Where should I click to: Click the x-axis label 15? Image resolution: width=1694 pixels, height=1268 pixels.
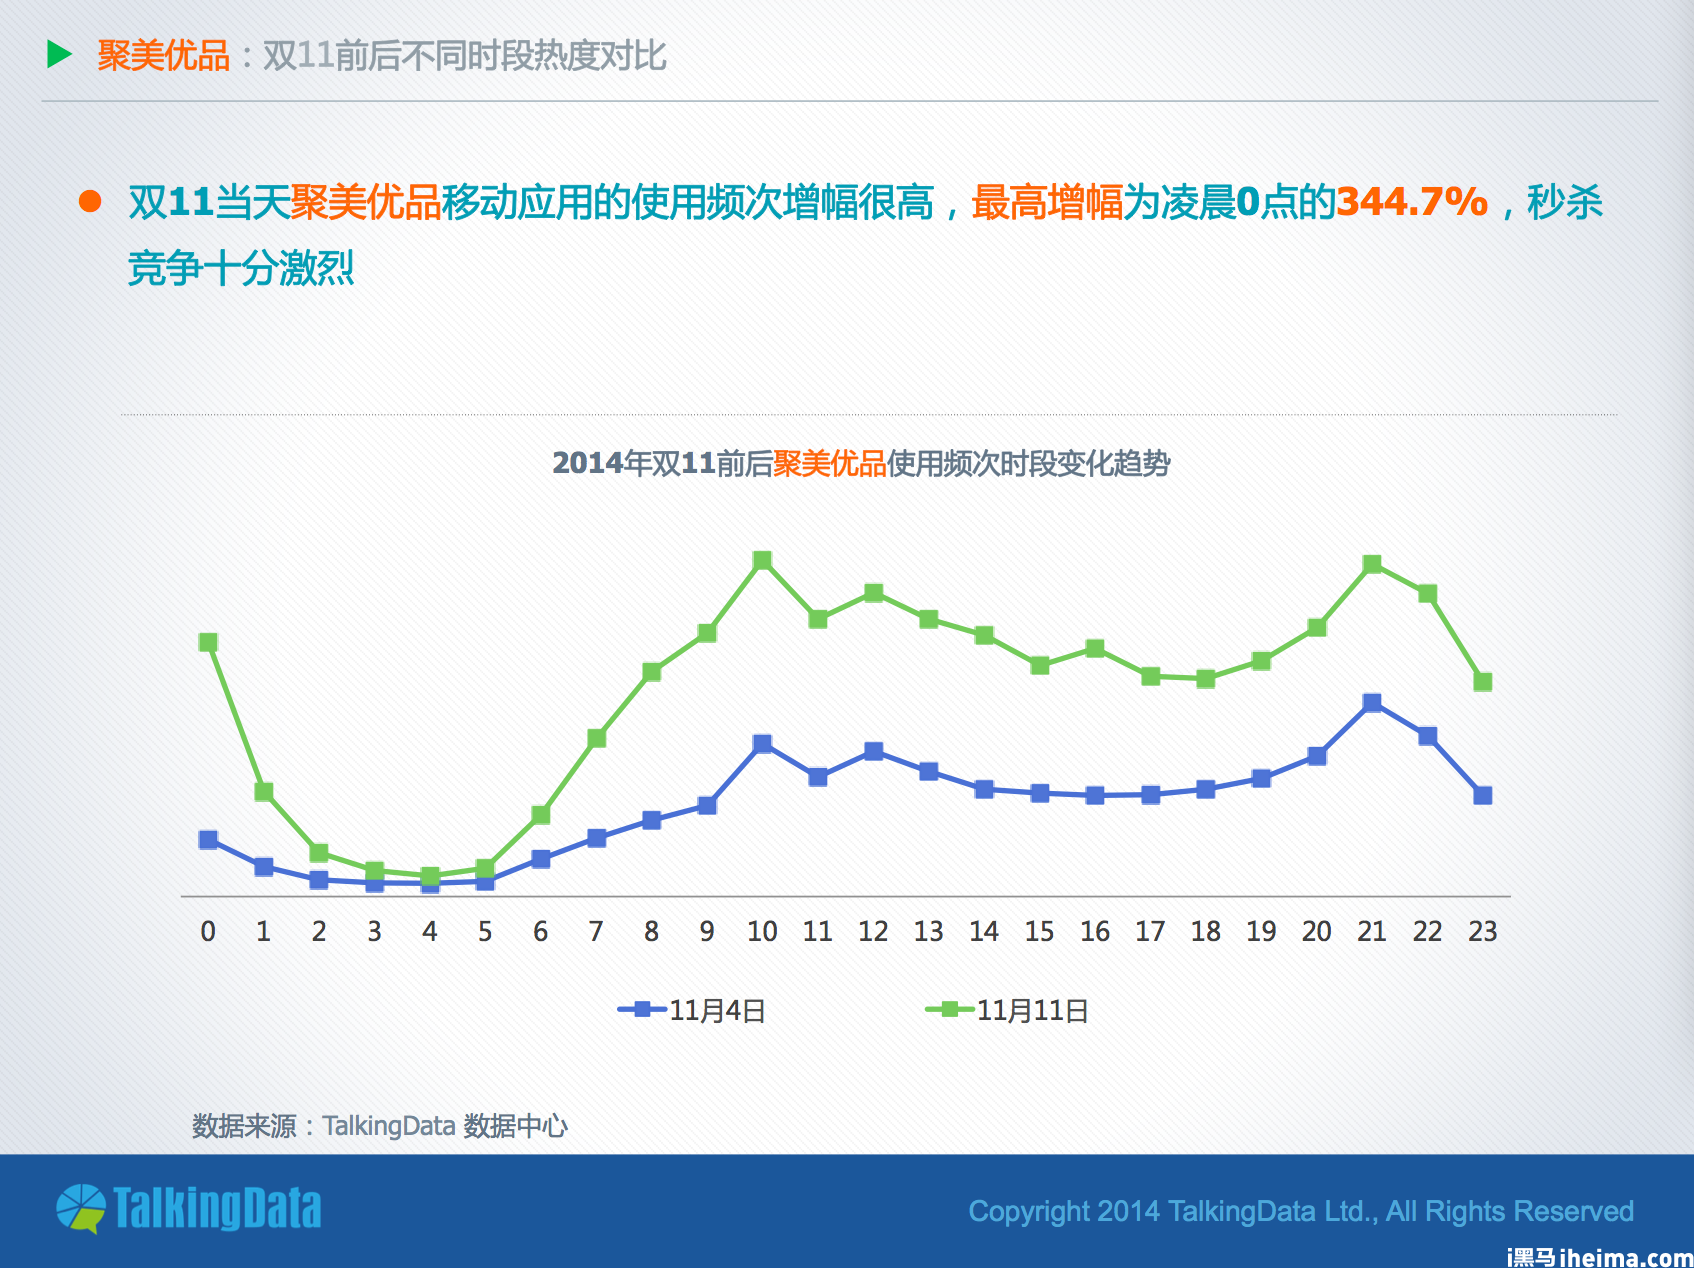(x=1039, y=932)
